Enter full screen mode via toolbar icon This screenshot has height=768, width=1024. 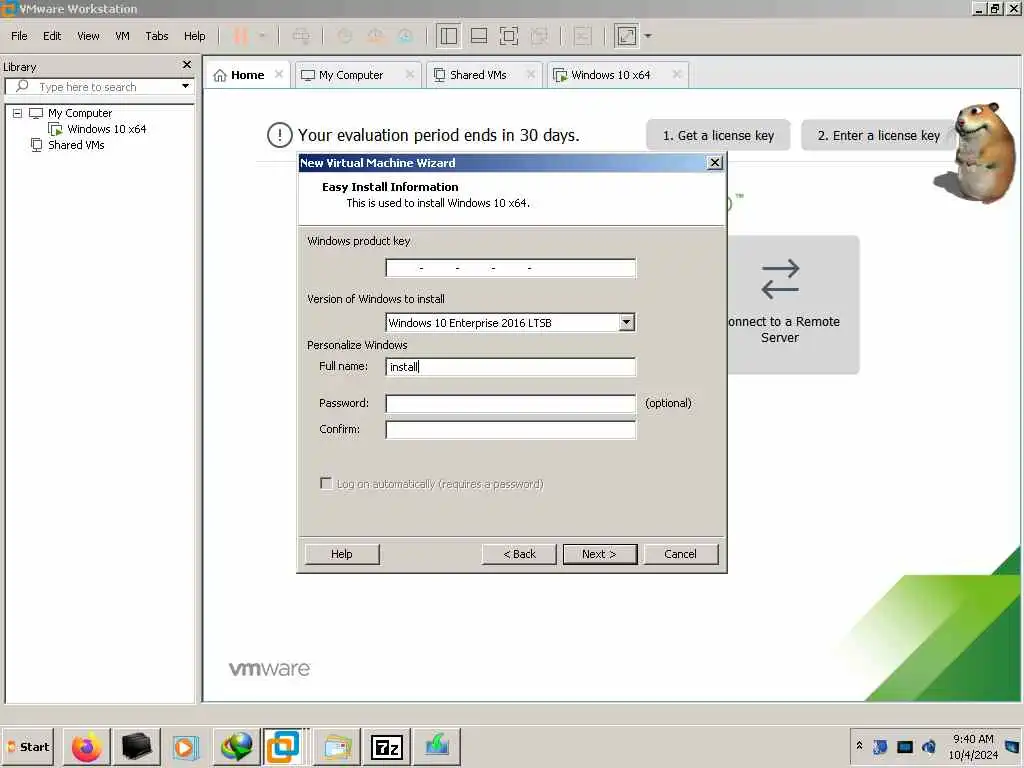[x=509, y=36]
